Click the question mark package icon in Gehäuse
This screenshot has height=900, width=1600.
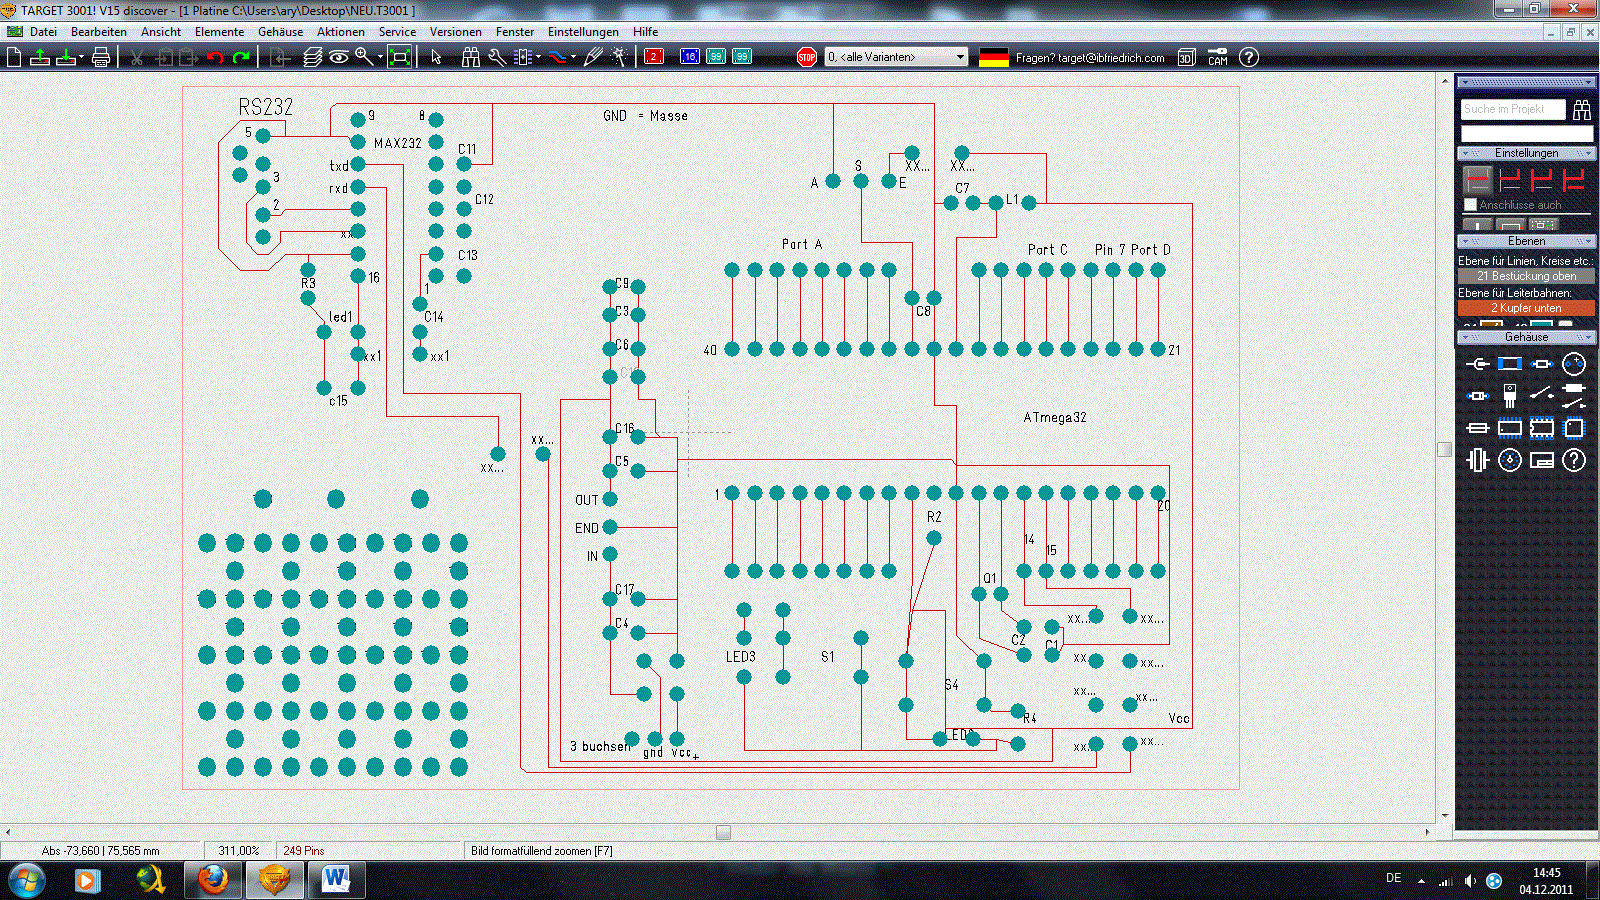click(x=1574, y=460)
